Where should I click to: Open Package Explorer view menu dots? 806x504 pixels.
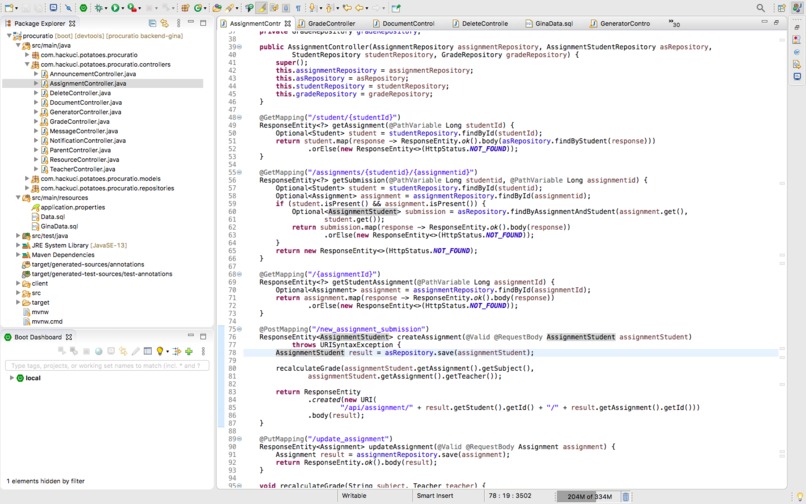coord(178,23)
